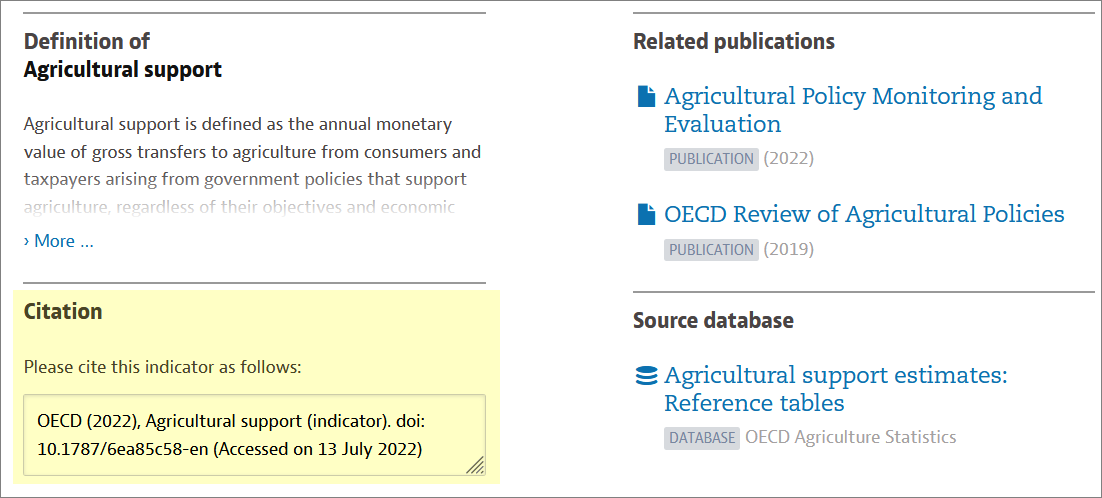Open OECD Review of Agricultural Policies link

[864, 214]
